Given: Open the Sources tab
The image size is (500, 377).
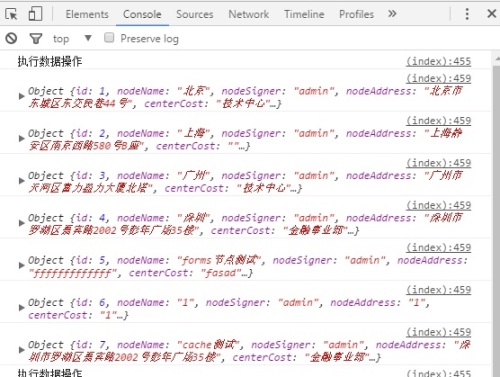Looking at the screenshot, I should click(195, 14).
